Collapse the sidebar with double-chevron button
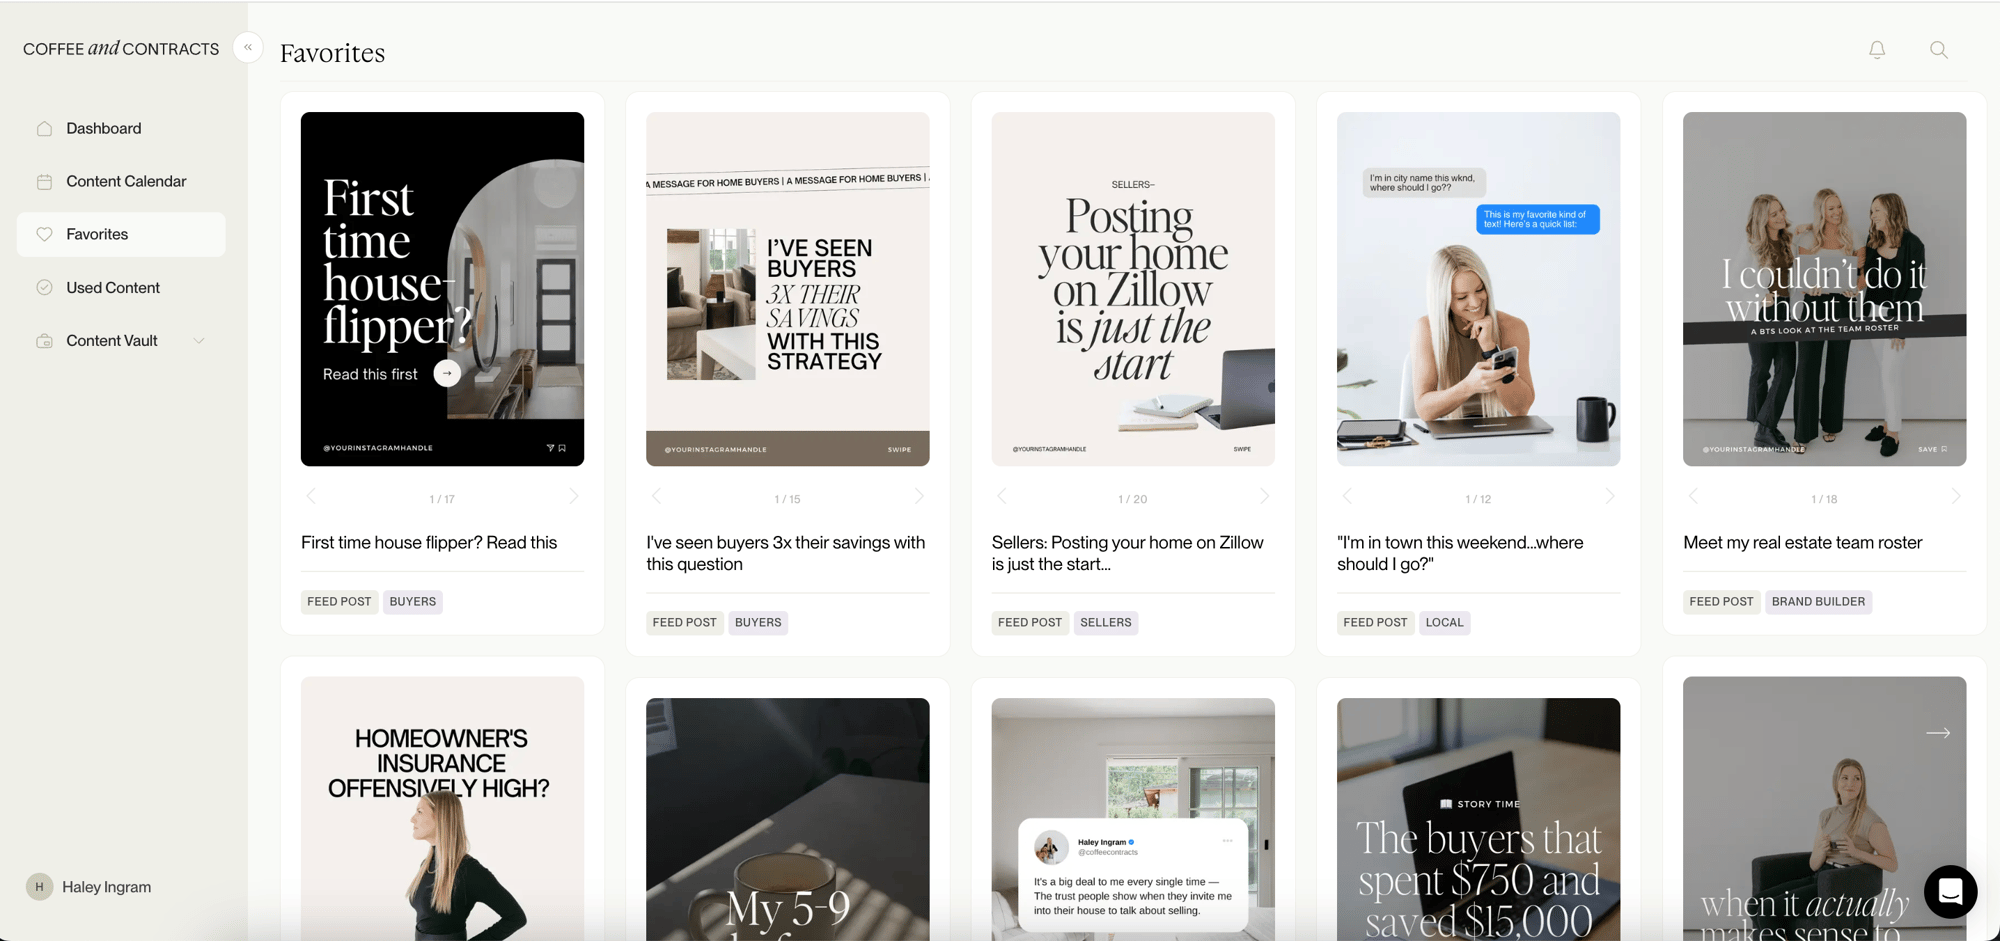 (248, 47)
